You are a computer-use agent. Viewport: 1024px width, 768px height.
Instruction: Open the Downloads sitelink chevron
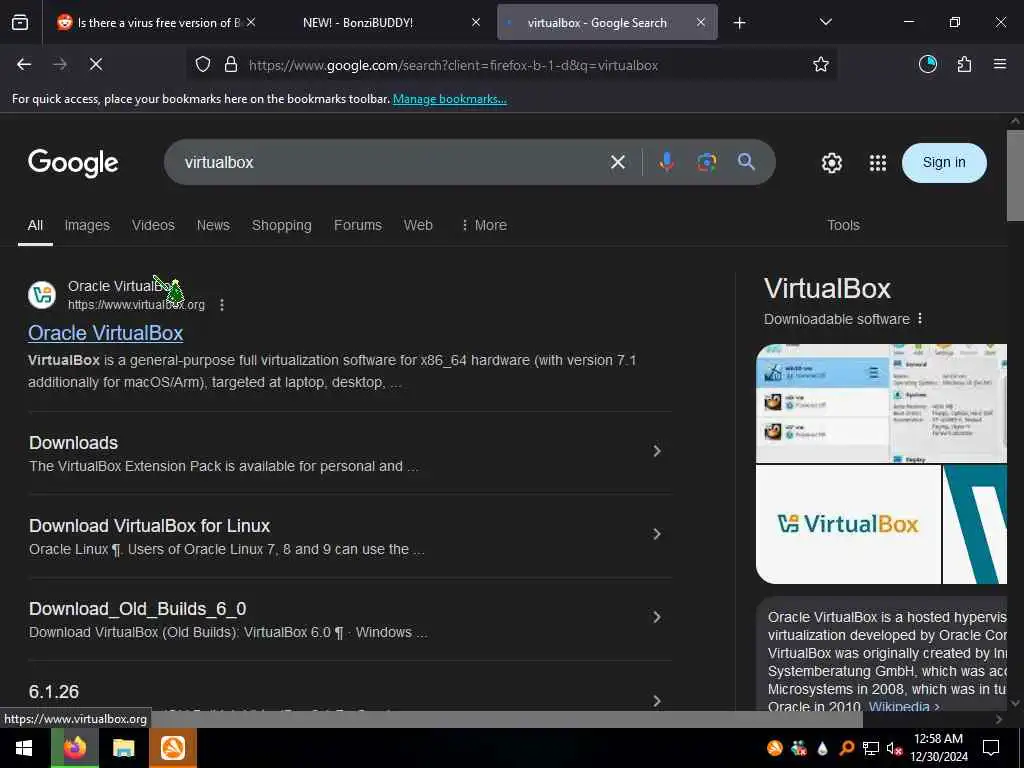click(x=656, y=451)
